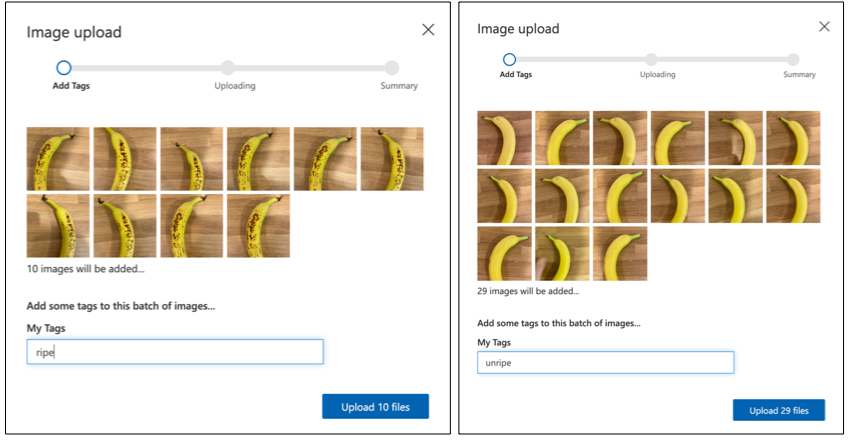Select the Summary step circle in left dialog

392,68
